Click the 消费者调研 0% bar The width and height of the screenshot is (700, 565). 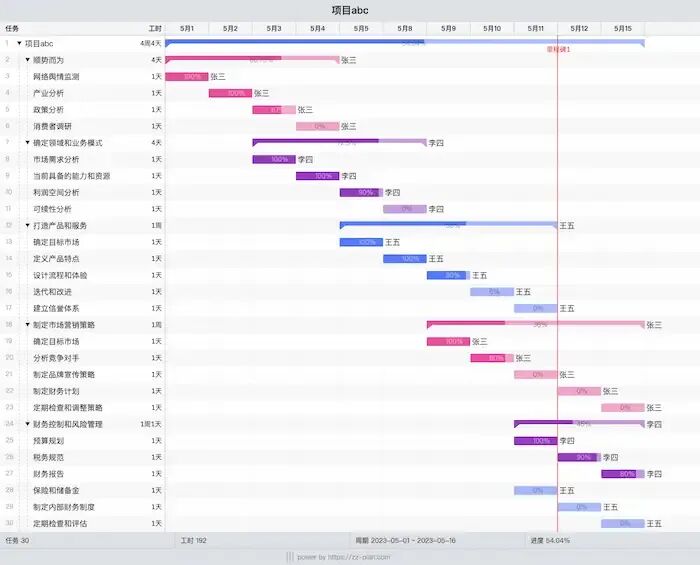(x=317, y=126)
